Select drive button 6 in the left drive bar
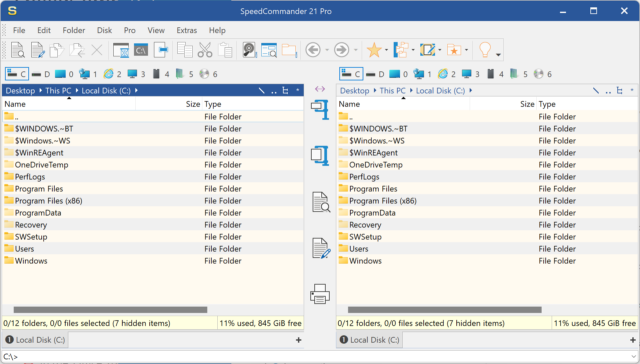Viewport: 640px width, 364px height. (x=209, y=74)
